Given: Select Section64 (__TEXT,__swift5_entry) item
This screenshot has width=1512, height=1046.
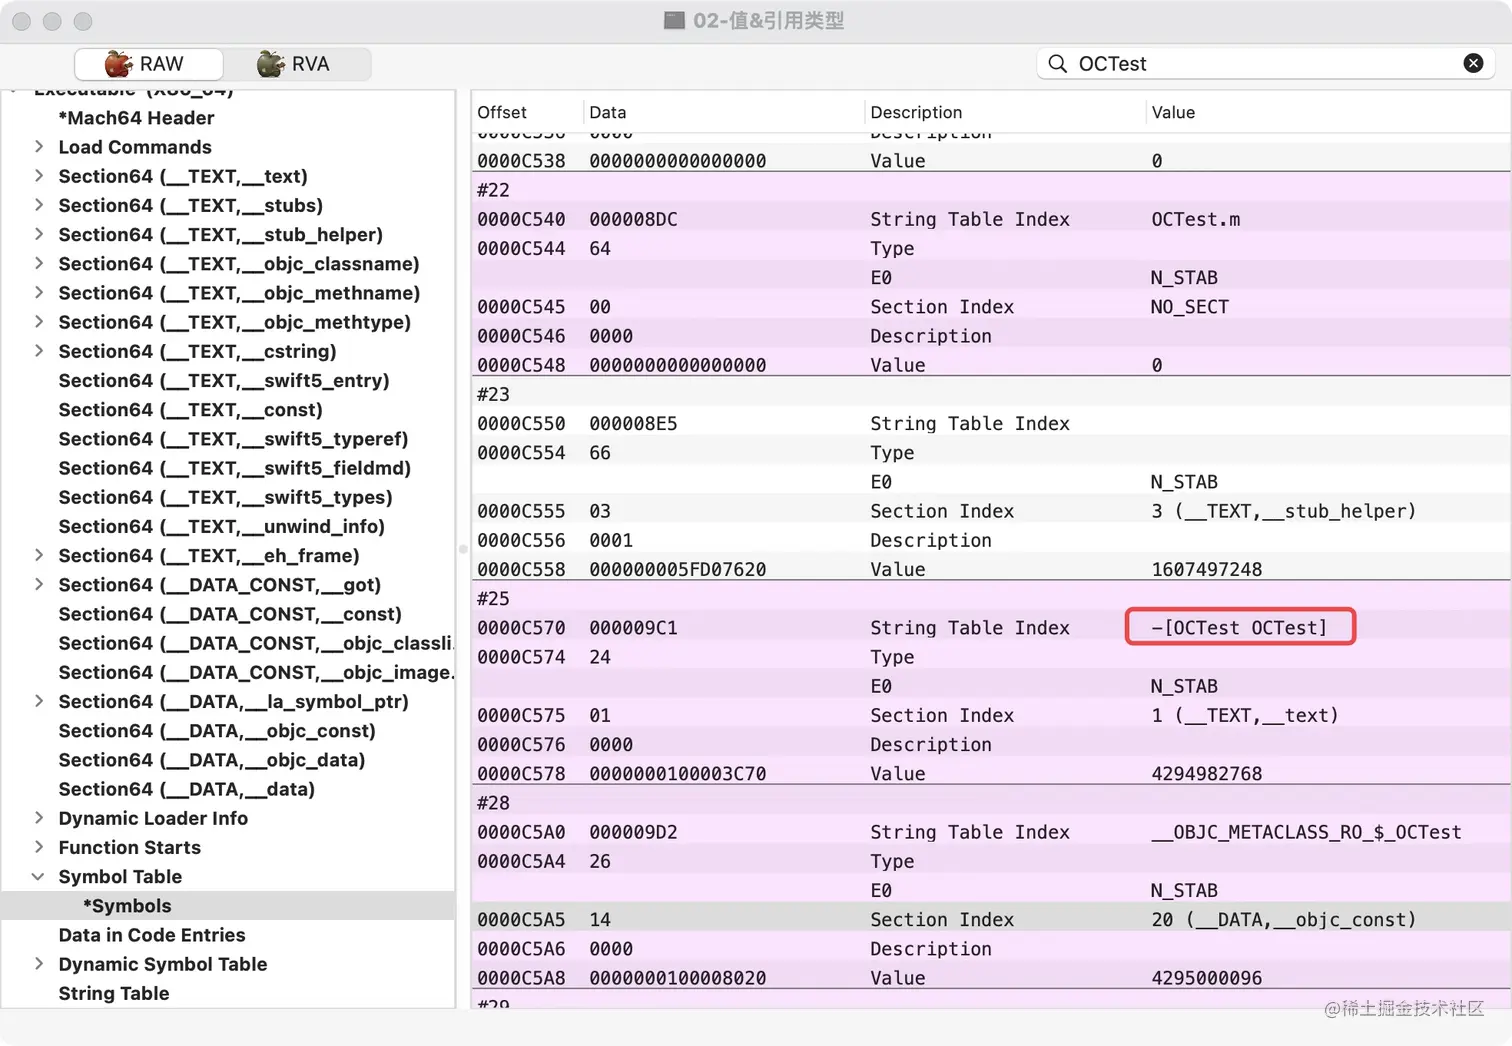Looking at the screenshot, I should pos(224,380).
